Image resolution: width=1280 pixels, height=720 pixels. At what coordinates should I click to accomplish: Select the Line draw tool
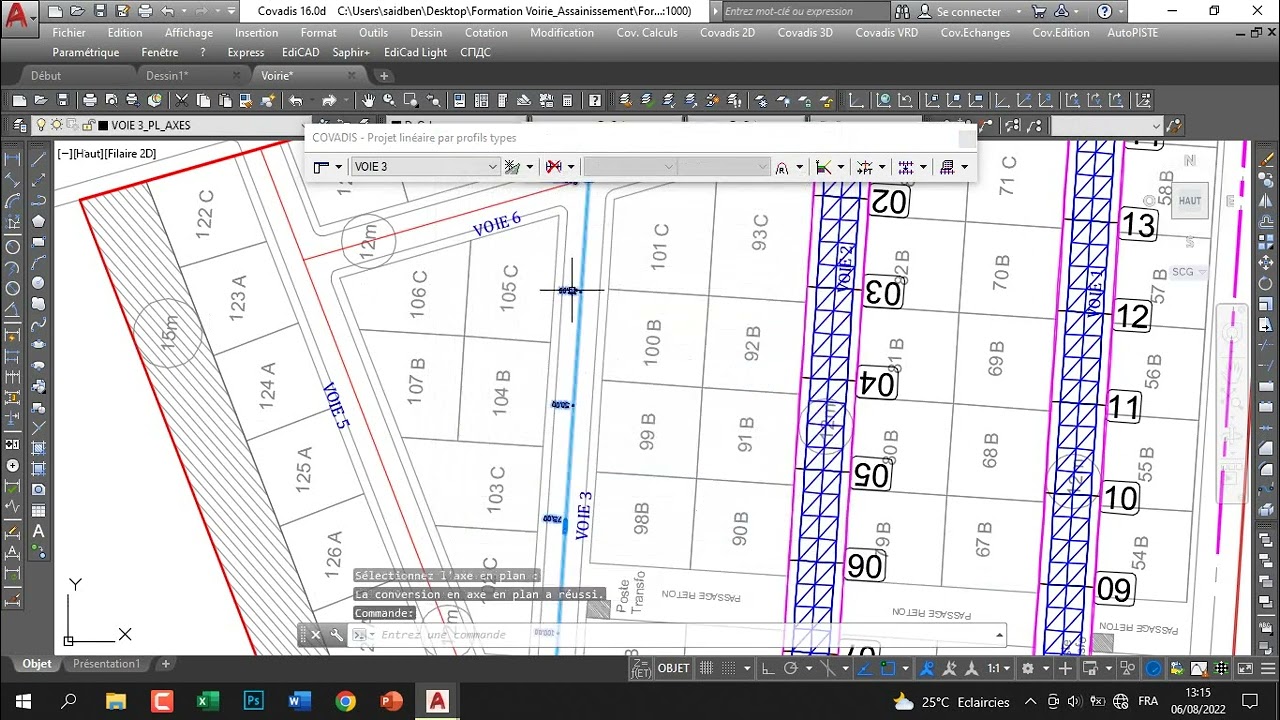point(38,158)
